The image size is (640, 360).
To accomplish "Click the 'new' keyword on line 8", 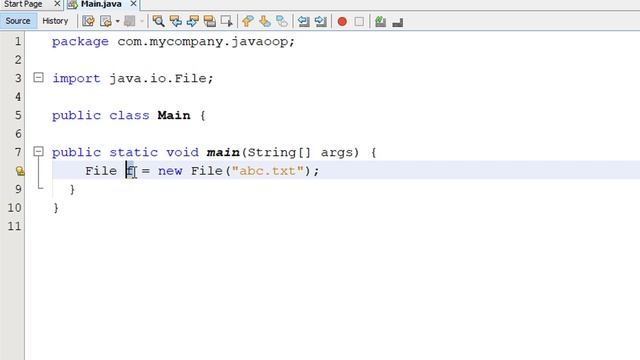I will [x=170, y=171].
